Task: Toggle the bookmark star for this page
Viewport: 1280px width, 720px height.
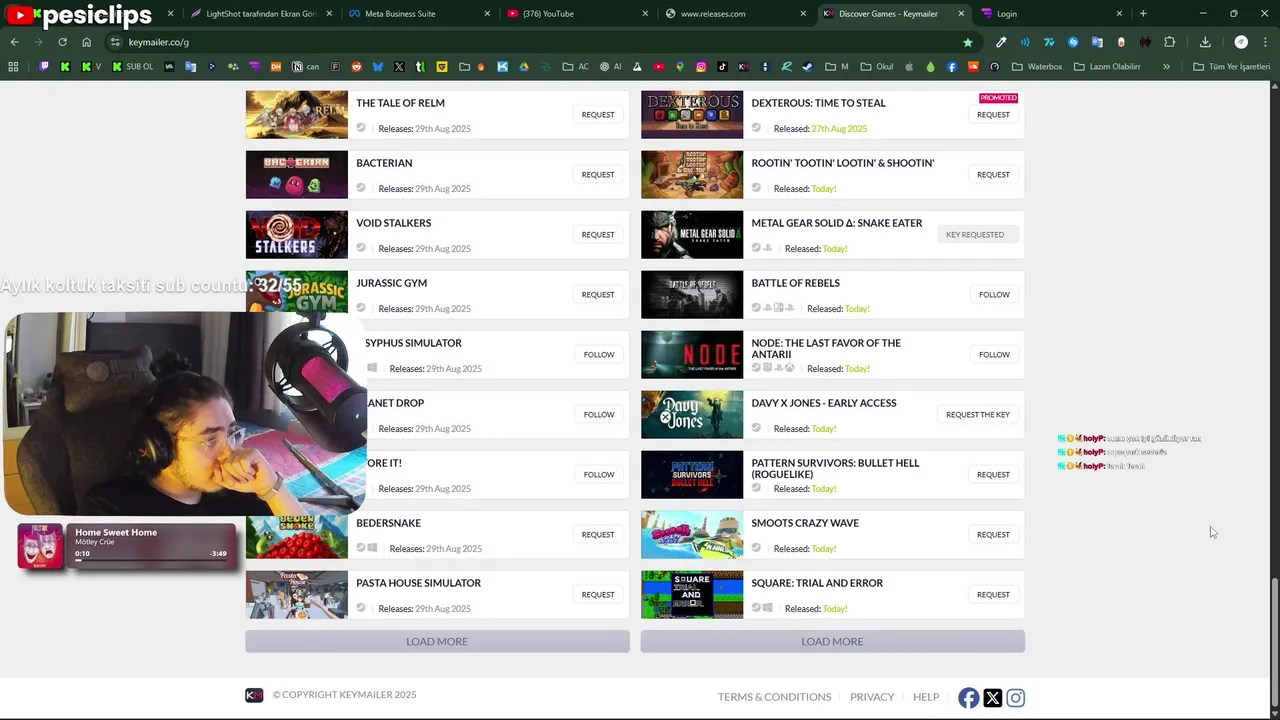Action: coord(967,42)
